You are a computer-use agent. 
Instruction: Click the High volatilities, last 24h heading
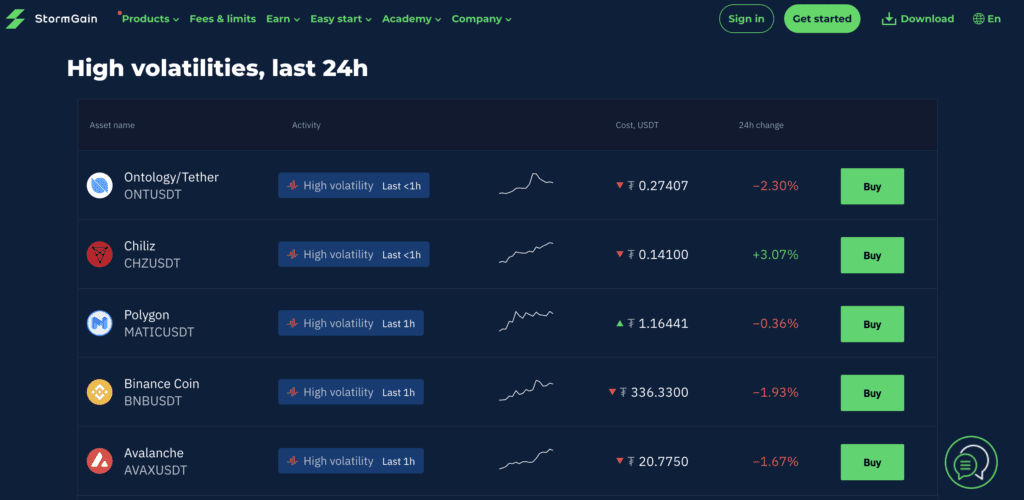click(217, 68)
